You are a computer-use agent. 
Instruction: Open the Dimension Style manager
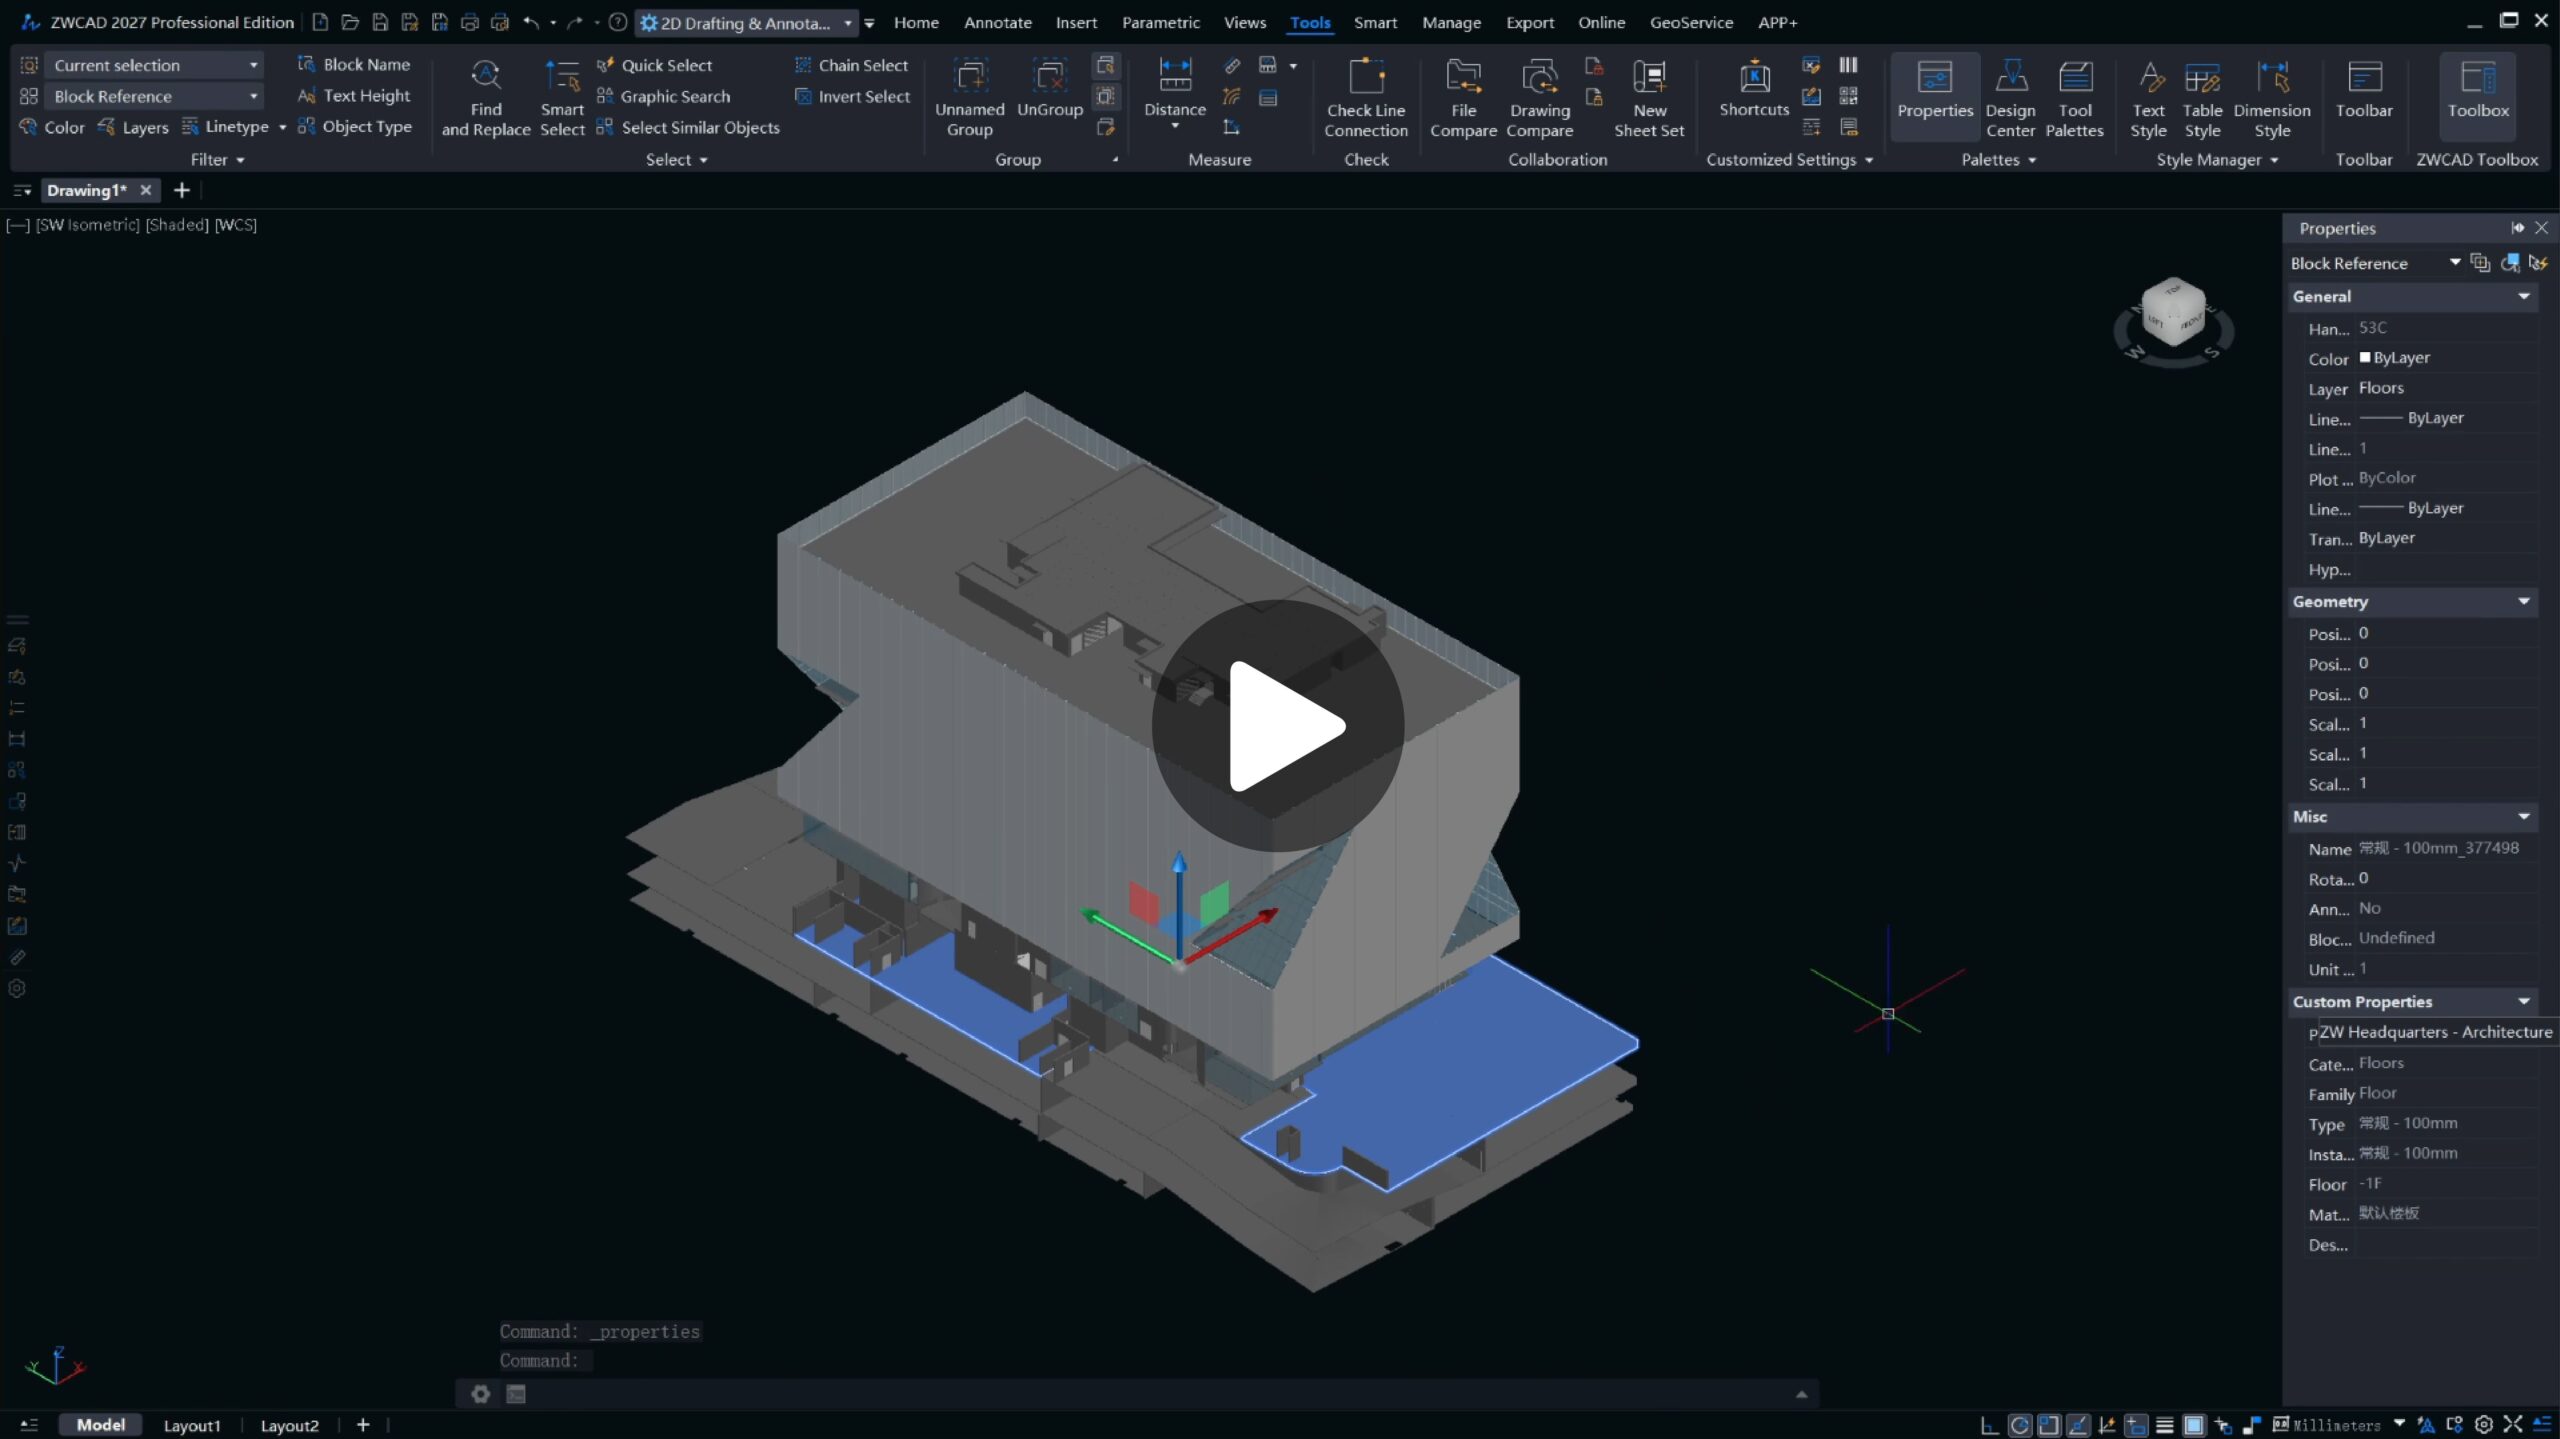point(2271,98)
